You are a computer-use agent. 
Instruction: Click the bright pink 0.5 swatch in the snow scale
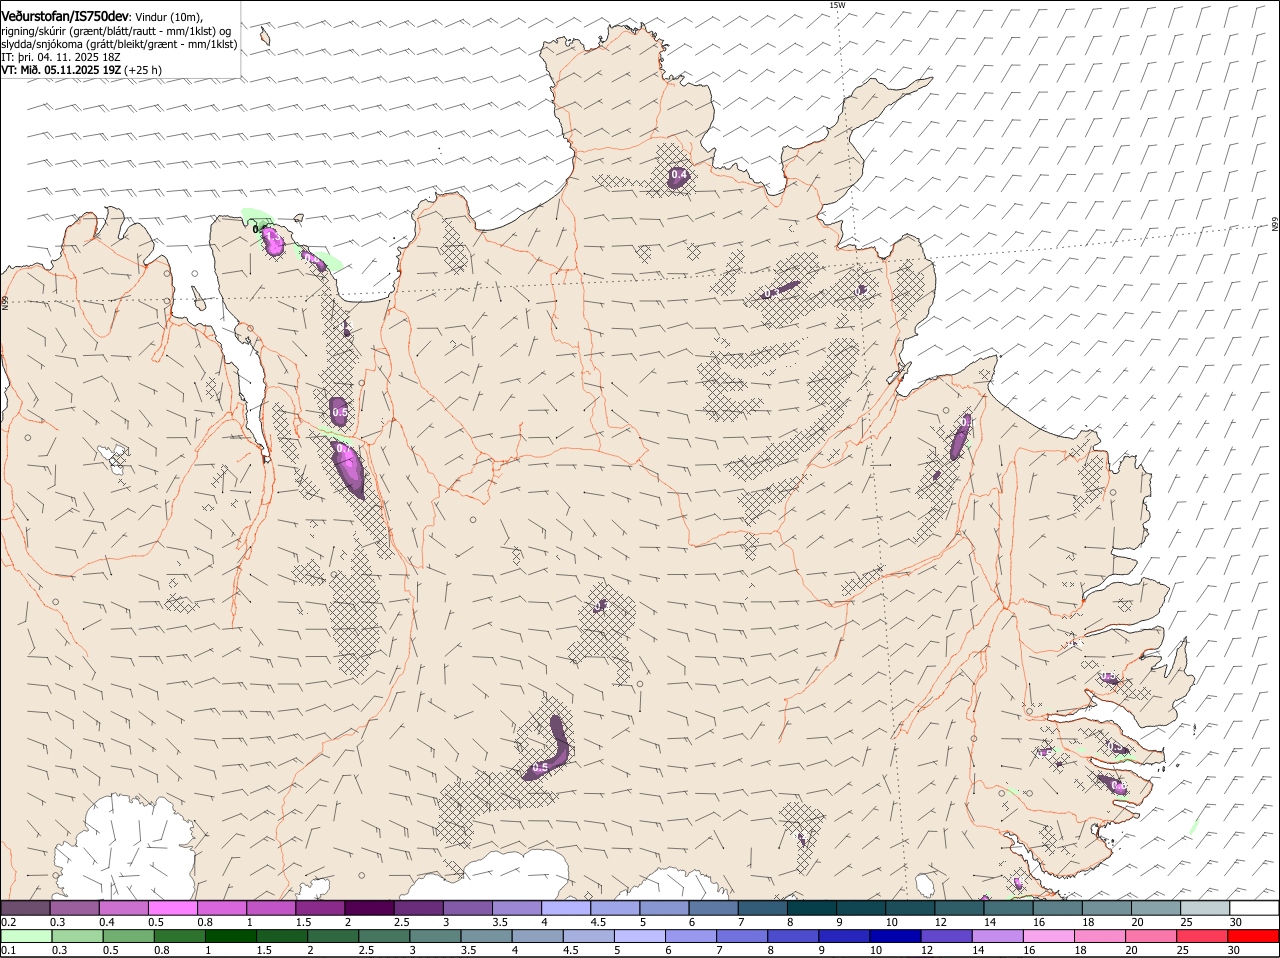[x=172, y=908]
